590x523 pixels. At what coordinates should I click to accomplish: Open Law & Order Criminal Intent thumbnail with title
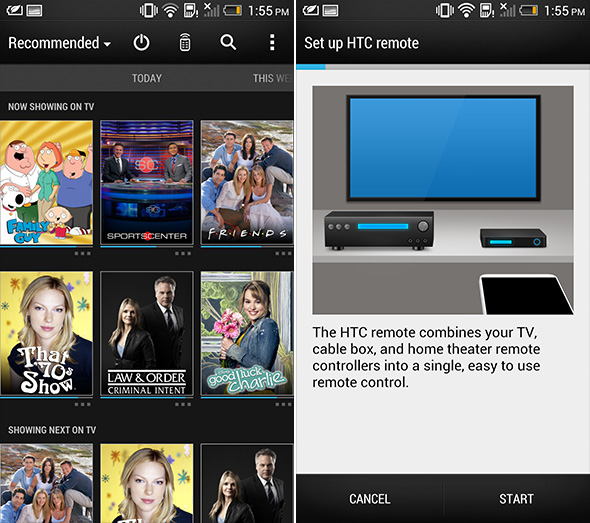[147, 334]
